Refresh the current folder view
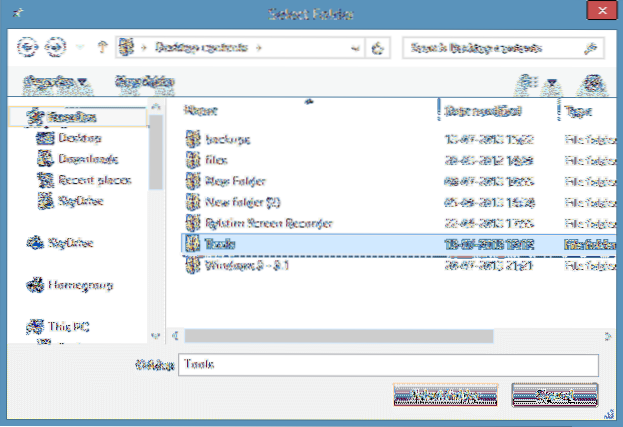 pyautogui.click(x=378, y=46)
